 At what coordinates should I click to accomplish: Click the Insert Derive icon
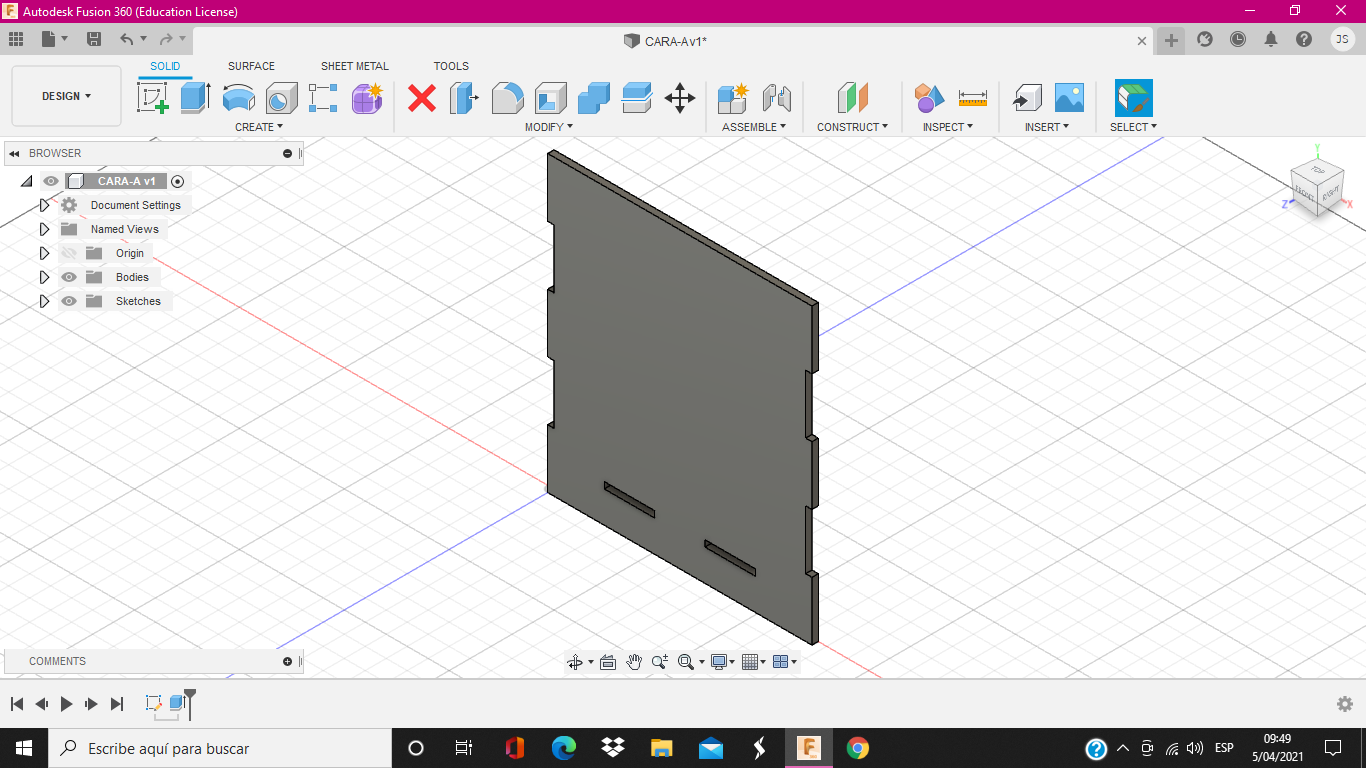point(1026,98)
